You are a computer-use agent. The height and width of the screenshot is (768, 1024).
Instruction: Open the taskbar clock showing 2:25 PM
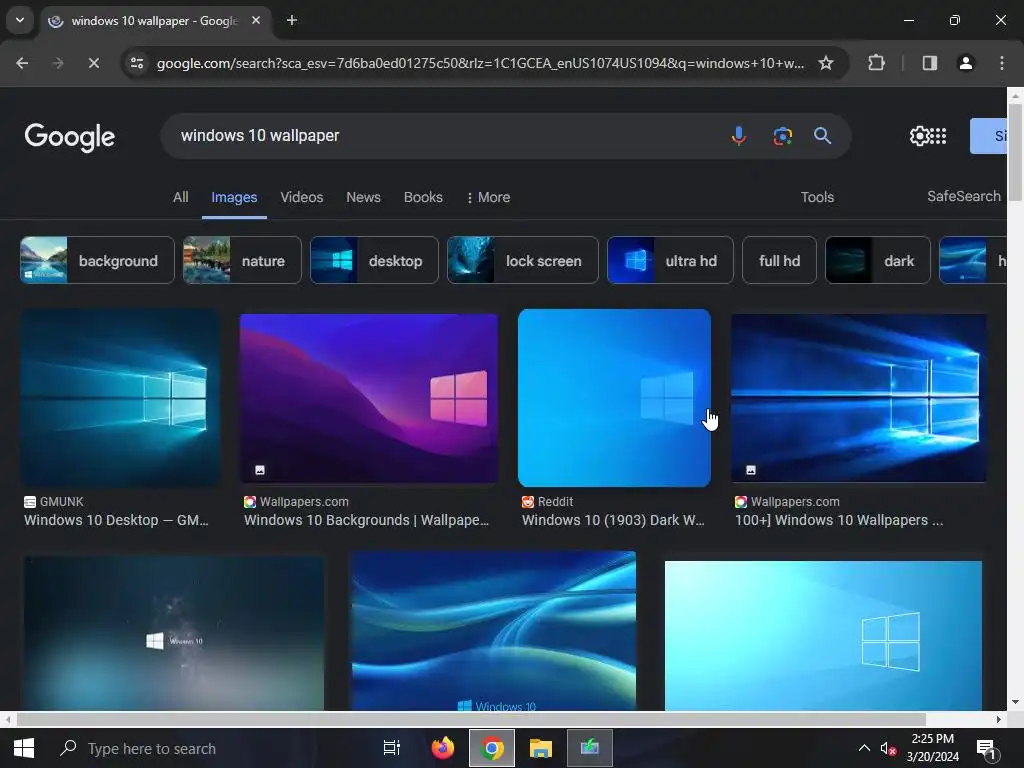(x=933, y=748)
